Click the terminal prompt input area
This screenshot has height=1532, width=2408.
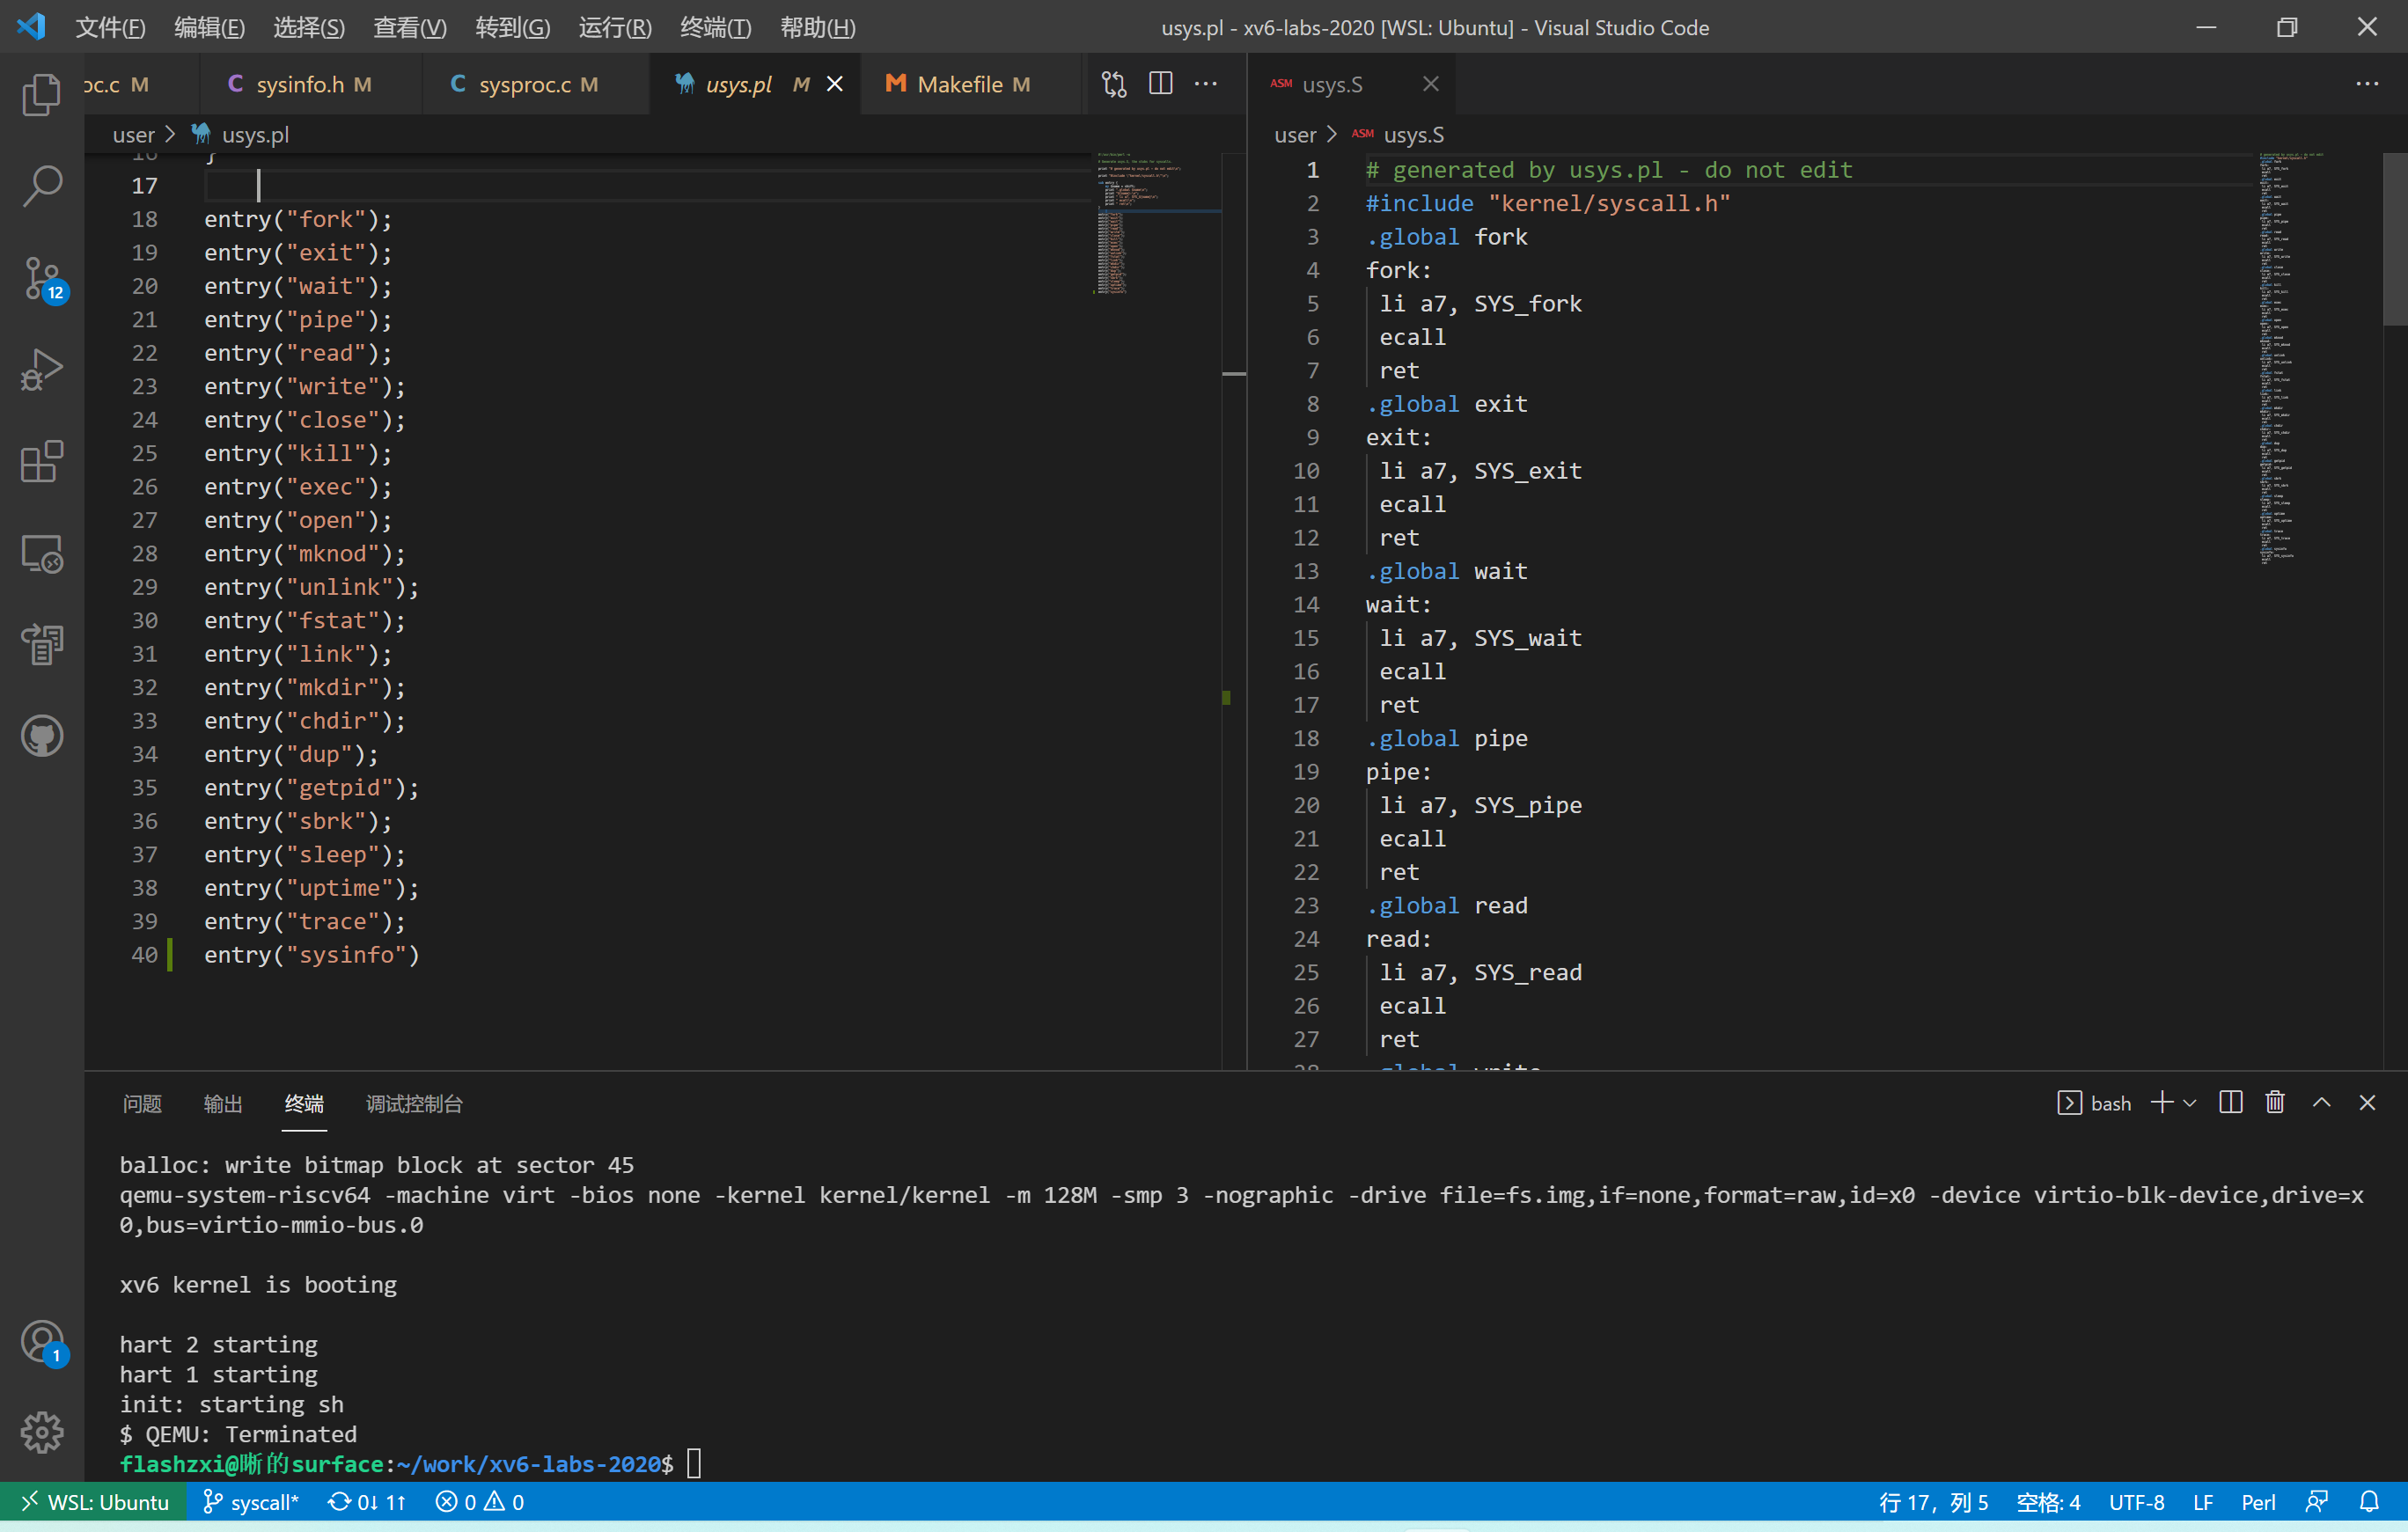click(x=694, y=1463)
